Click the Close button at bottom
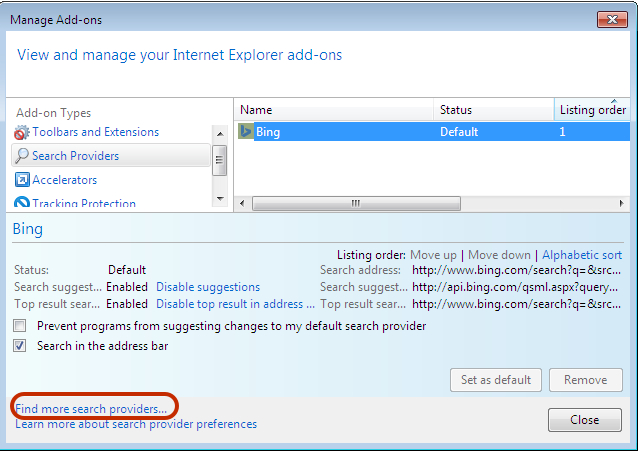 (x=585, y=420)
